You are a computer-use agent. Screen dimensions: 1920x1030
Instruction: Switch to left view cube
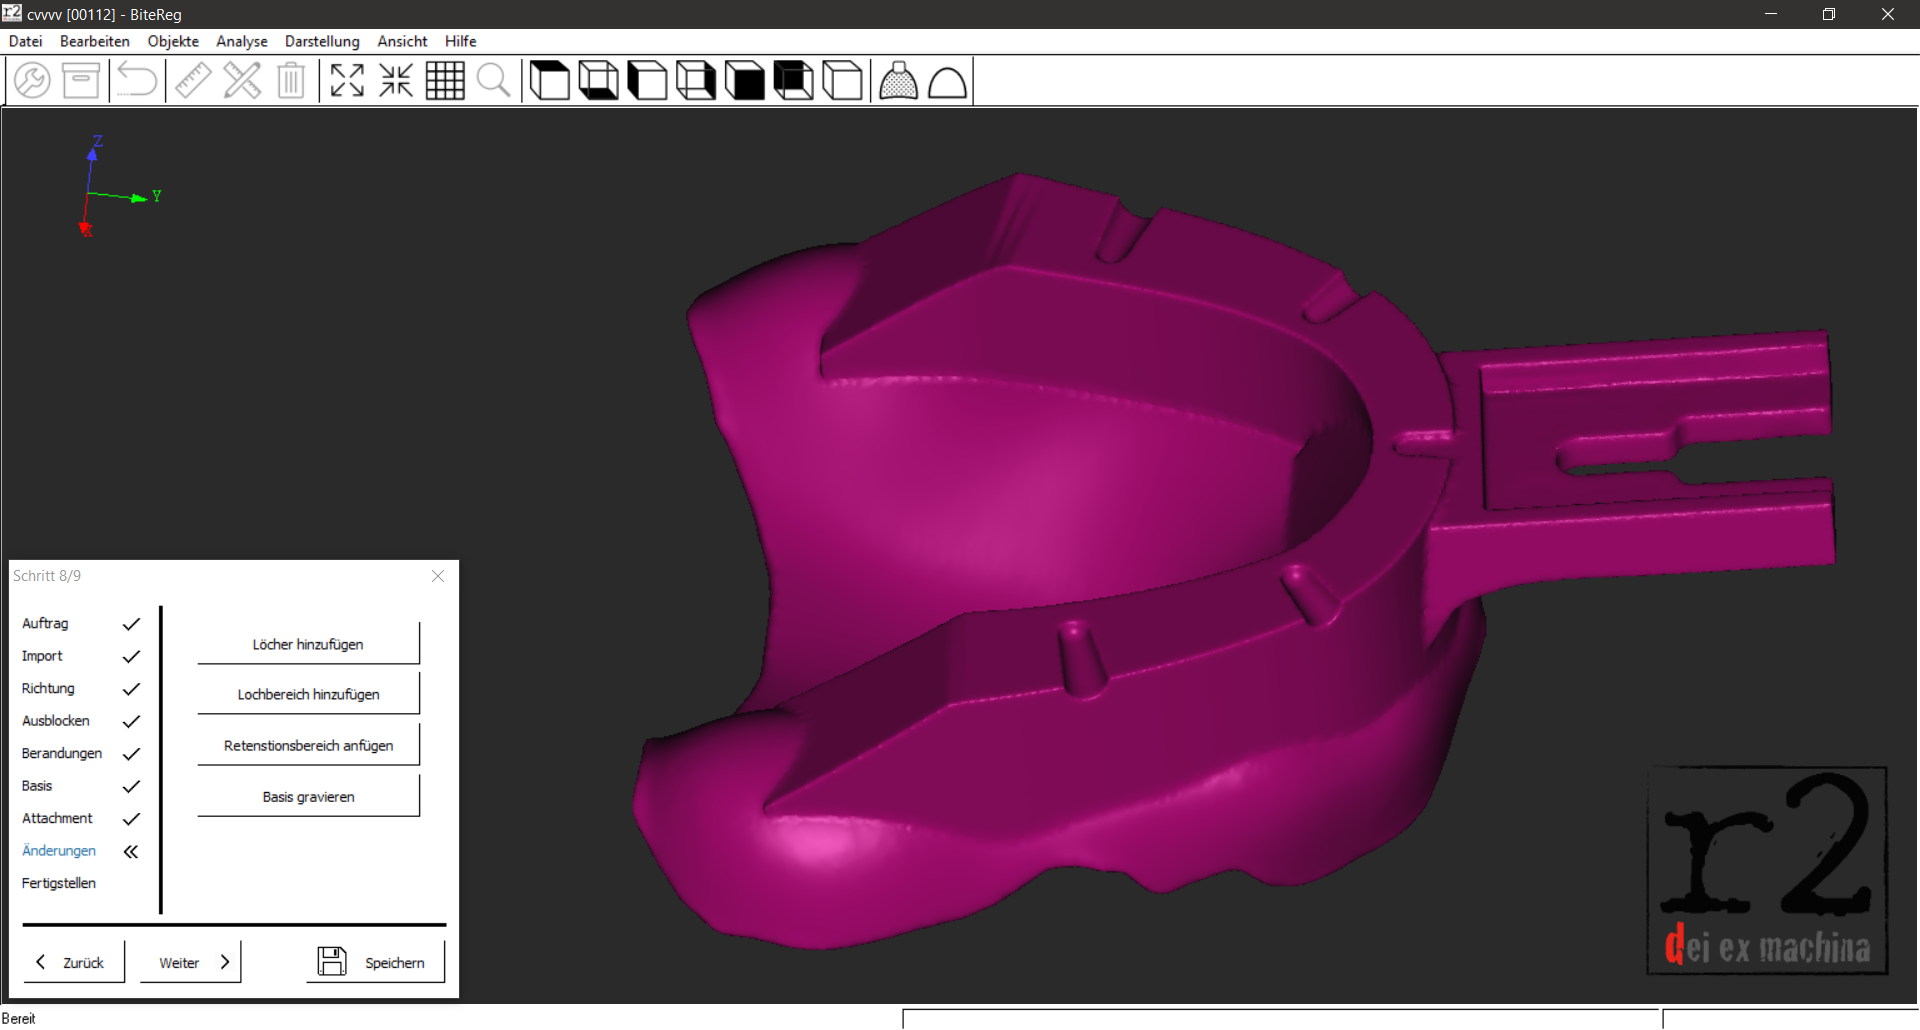[x=647, y=80]
